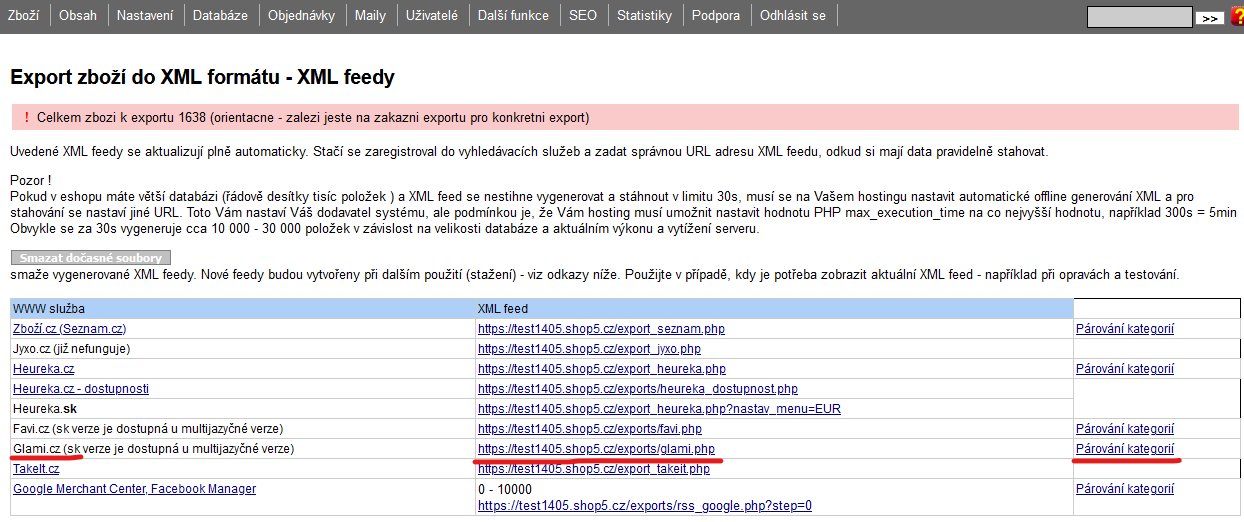Focus the search field in top bar
The width and height of the screenshot is (1244, 522).
(x=1140, y=17)
